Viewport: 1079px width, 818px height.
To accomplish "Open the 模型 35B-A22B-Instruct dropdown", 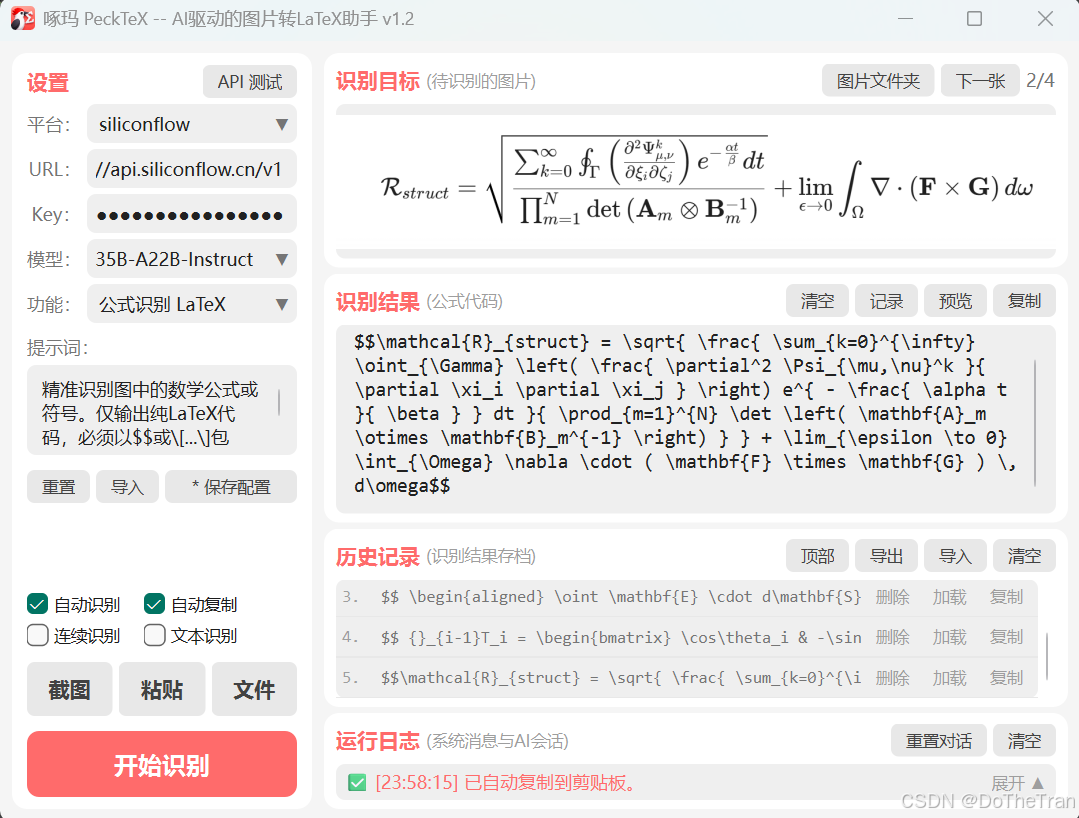I will click(x=192, y=259).
